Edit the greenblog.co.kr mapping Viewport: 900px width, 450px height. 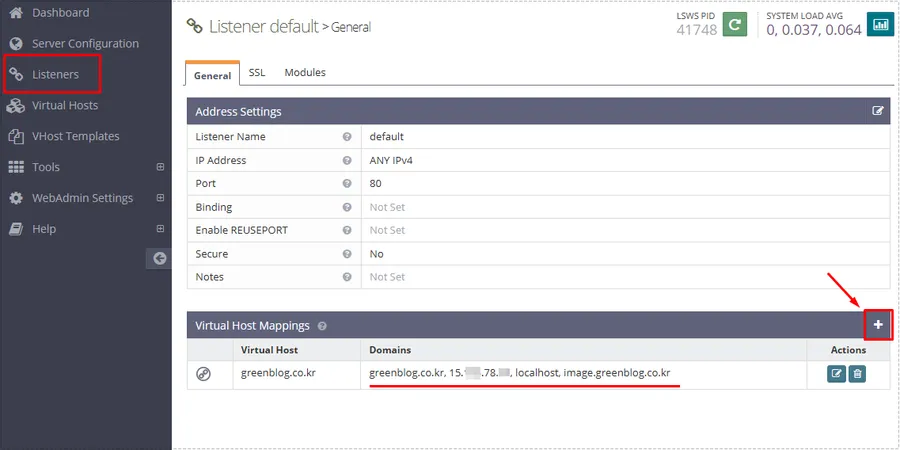pyautogui.click(x=836, y=374)
